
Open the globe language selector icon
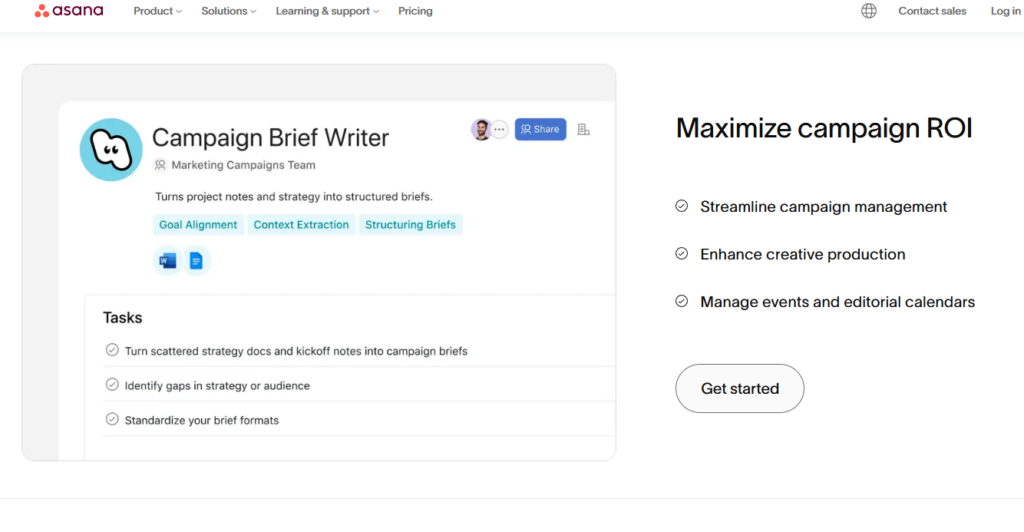click(869, 10)
